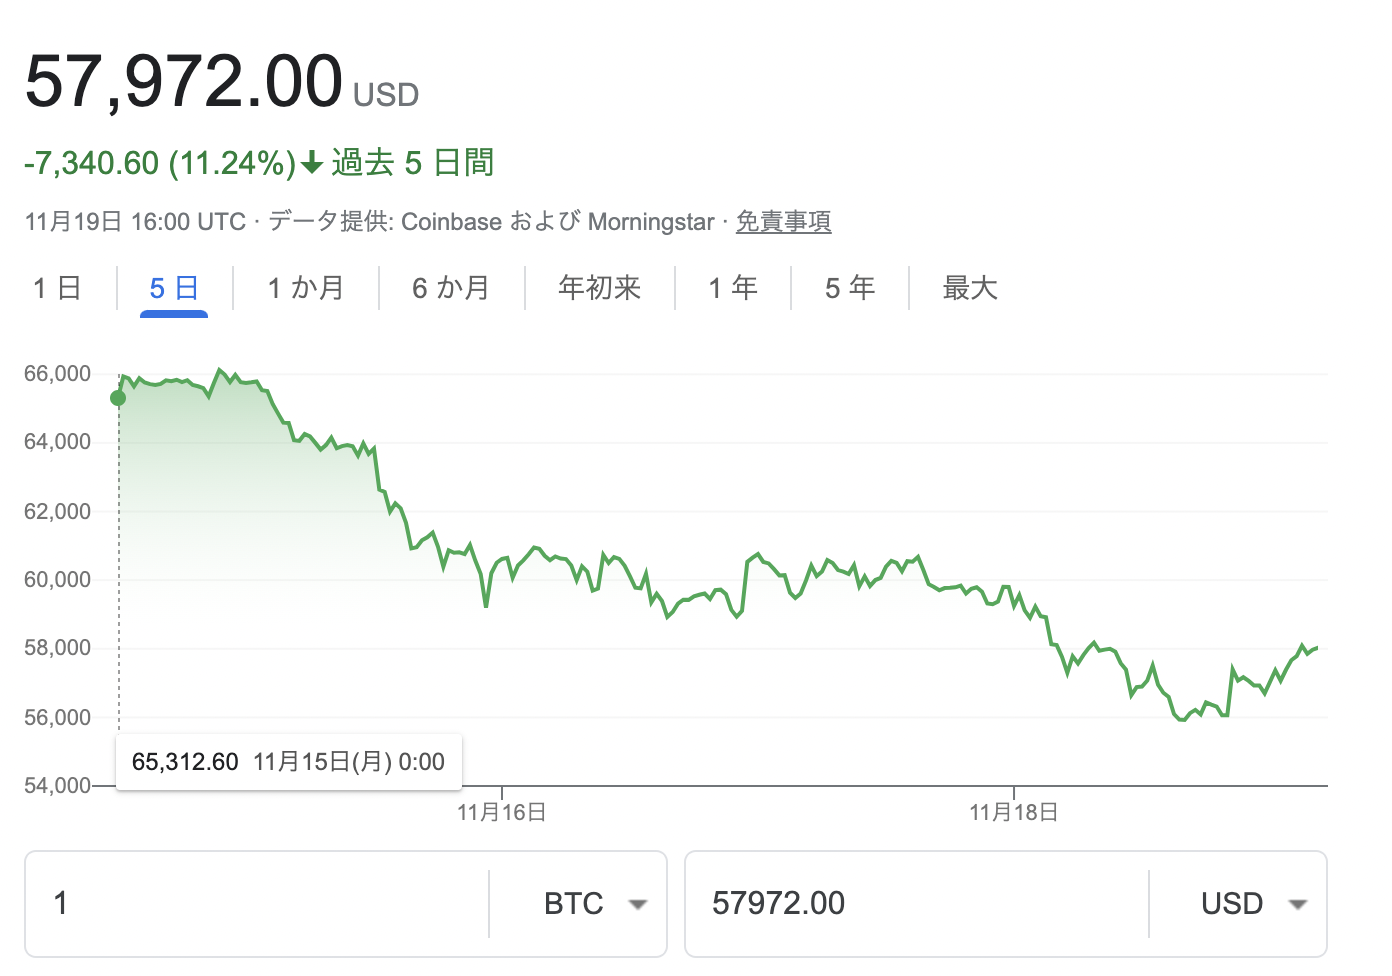The width and height of the screenshot is (1392, 976).
Task: Switch to the 1 か月 range
Action: coord(305,288)
